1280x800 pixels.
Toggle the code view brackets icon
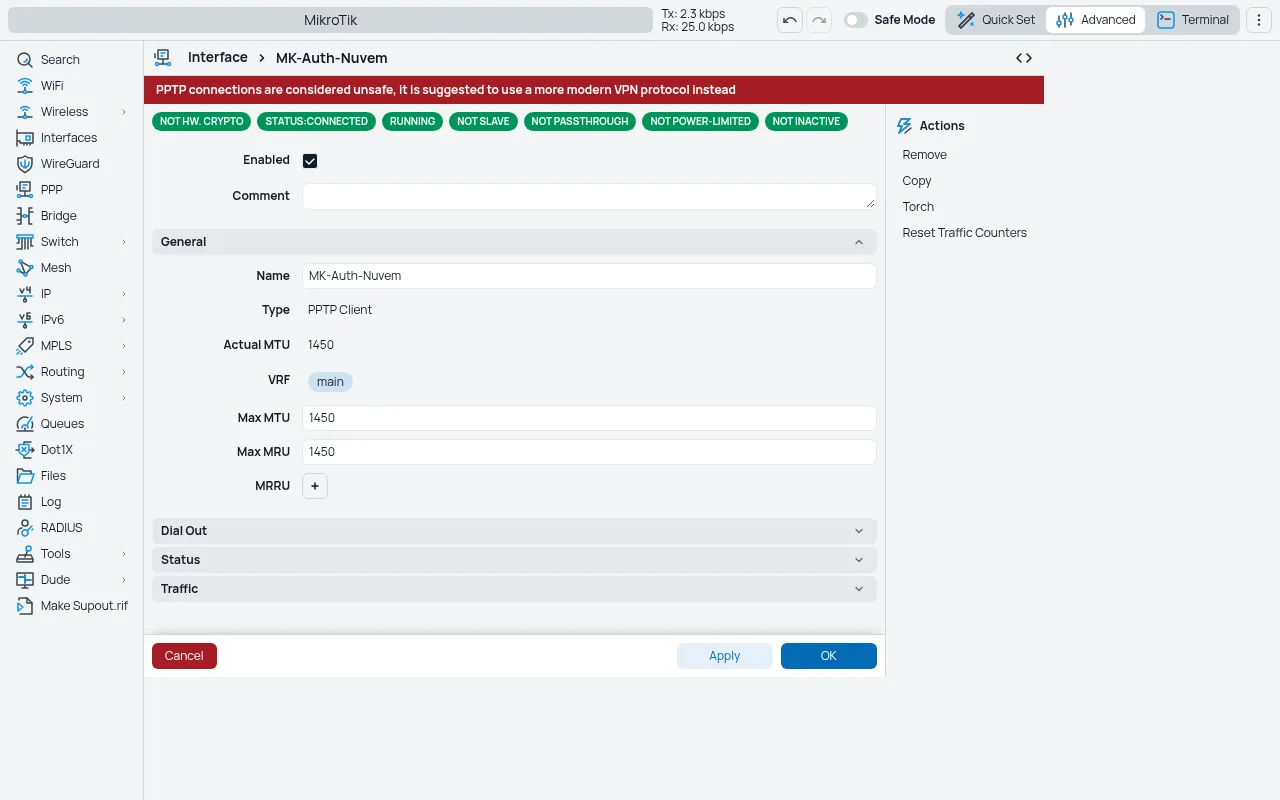point(1024,58)
